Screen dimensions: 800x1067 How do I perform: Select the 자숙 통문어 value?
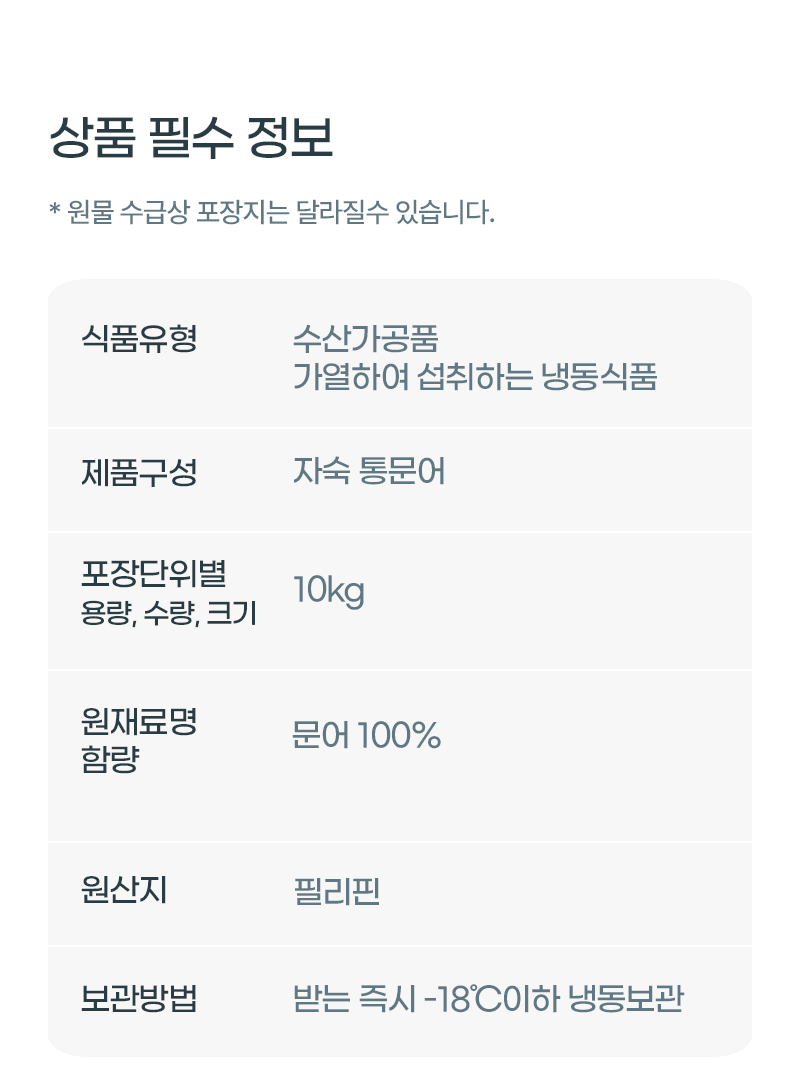(x=369, y=471)
